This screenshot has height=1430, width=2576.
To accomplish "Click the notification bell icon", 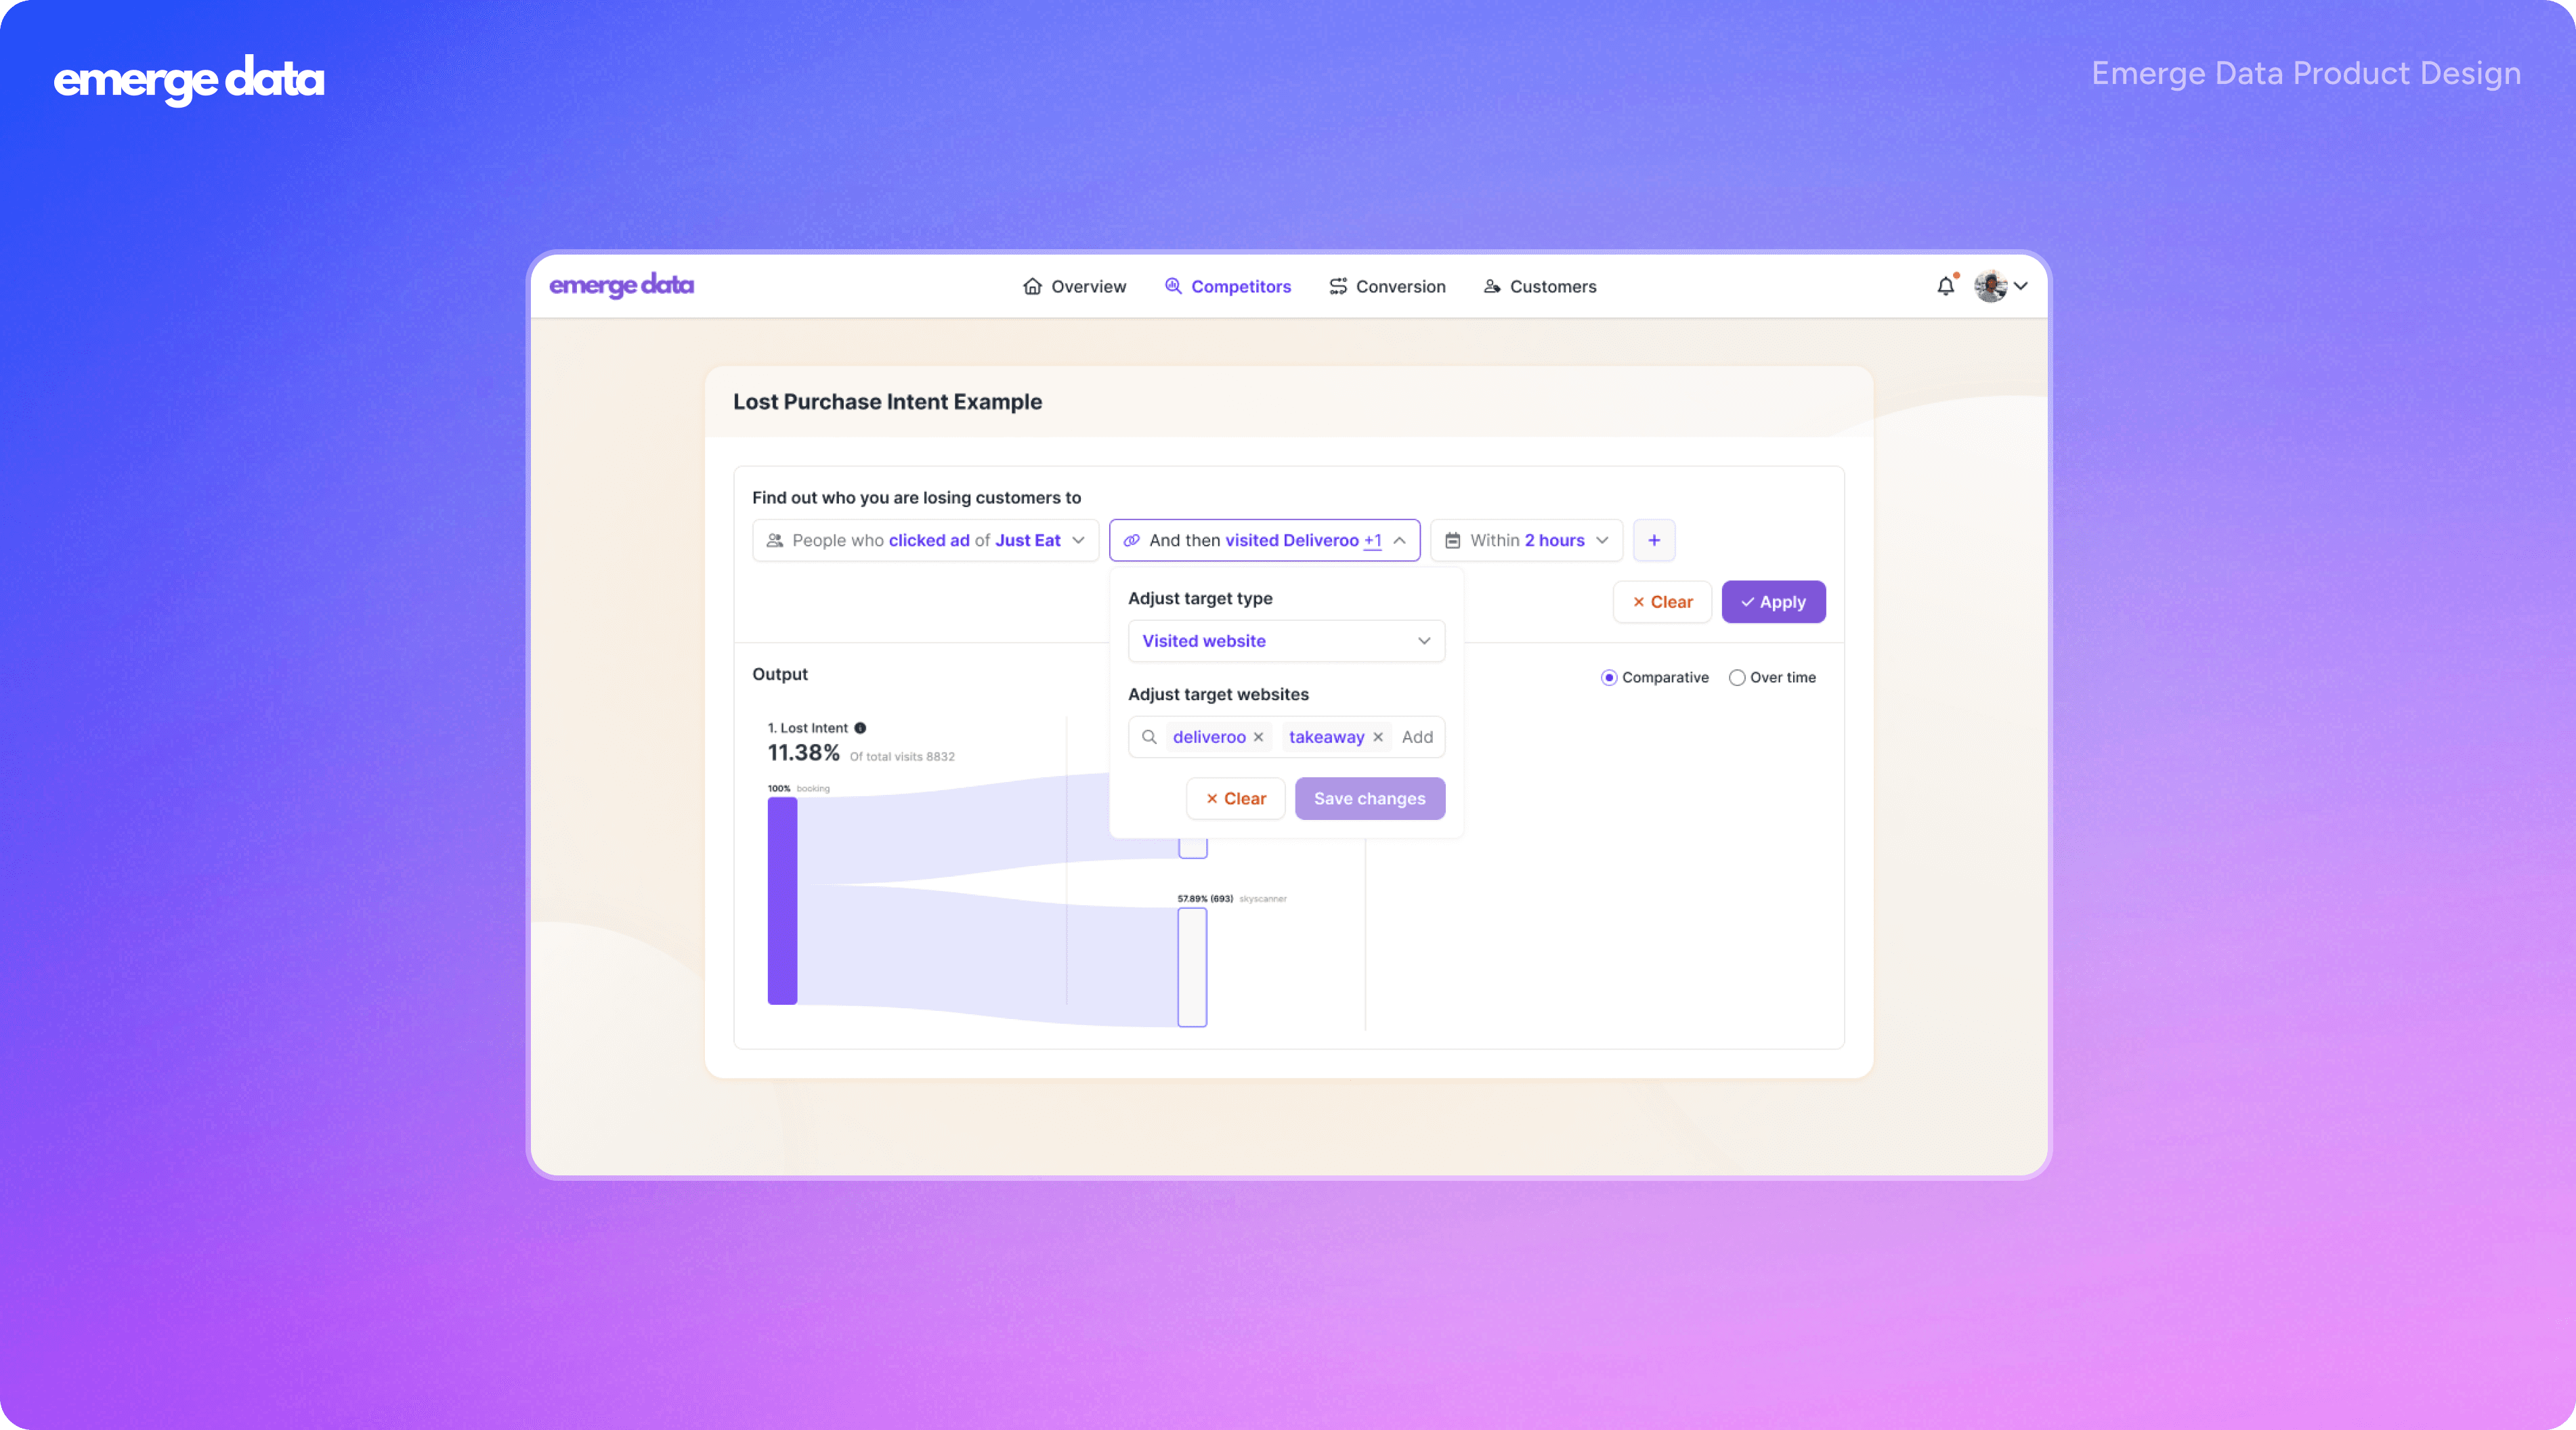I will 1945,287.
